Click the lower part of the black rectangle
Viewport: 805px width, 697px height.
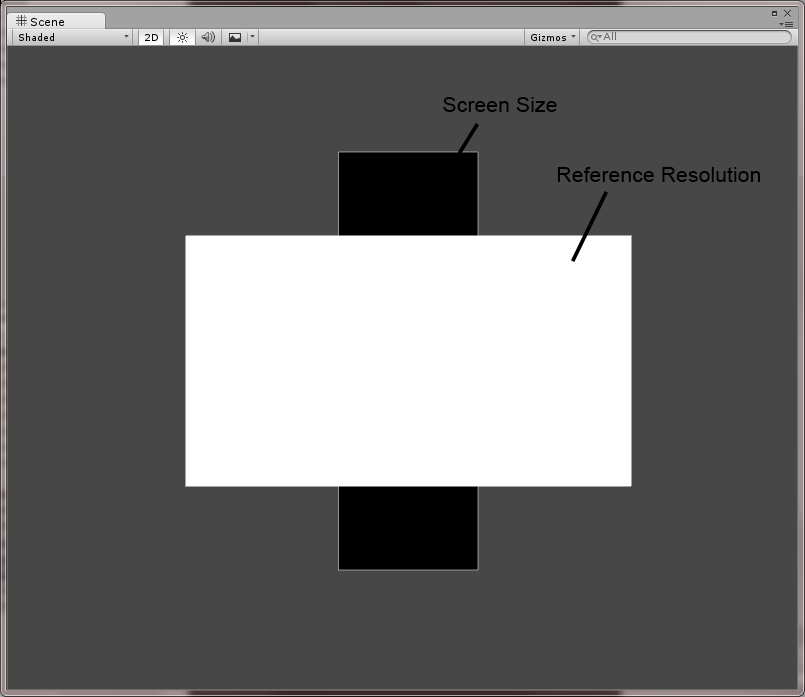click(408, 528)
